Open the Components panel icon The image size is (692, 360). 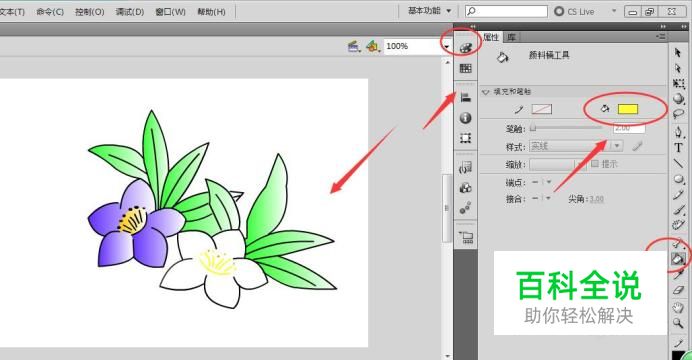click(x=465, y=188)
